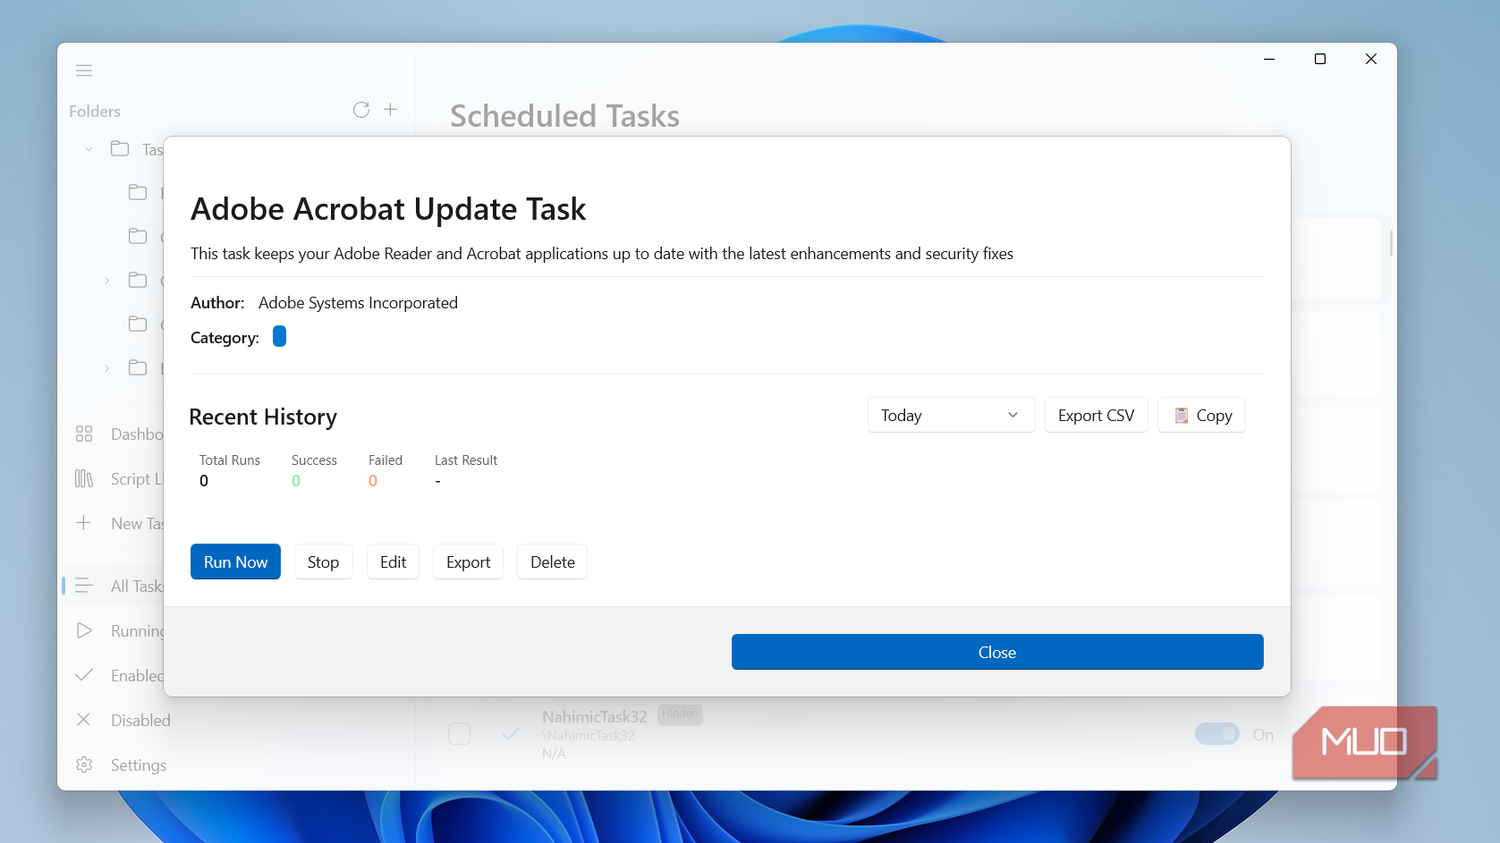Image resolution: width=1500 pixels, height=843 pixels.
Task: Click the "Recent History" heading
Action: pos(263,417)
